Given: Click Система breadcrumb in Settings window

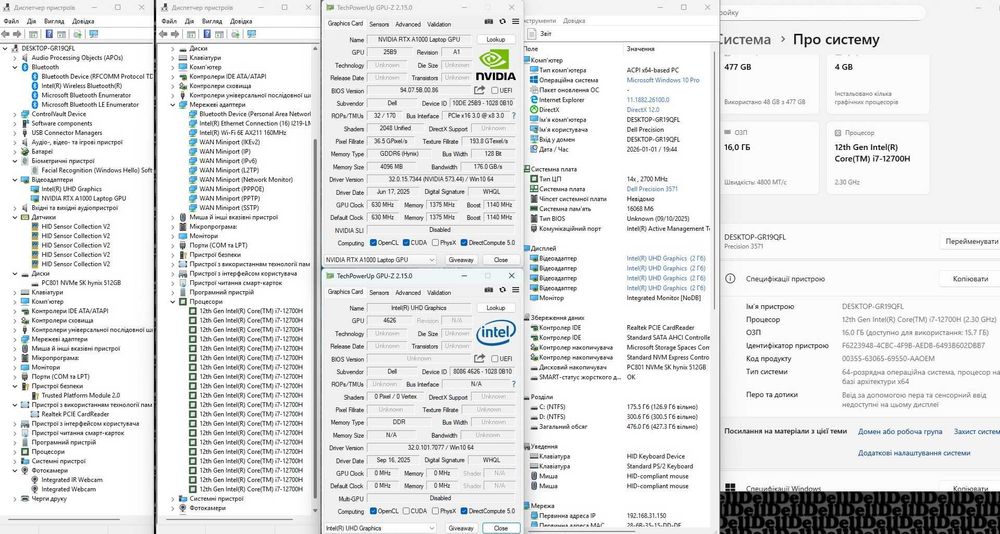Looking at the screenshot, I should pyautogui.click(x=744, y=40).
